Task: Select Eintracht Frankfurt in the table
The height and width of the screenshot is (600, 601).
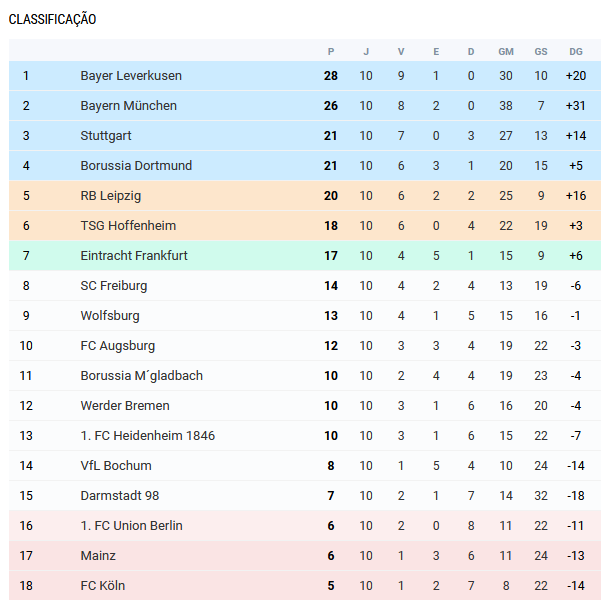Action: coord(134,256)
